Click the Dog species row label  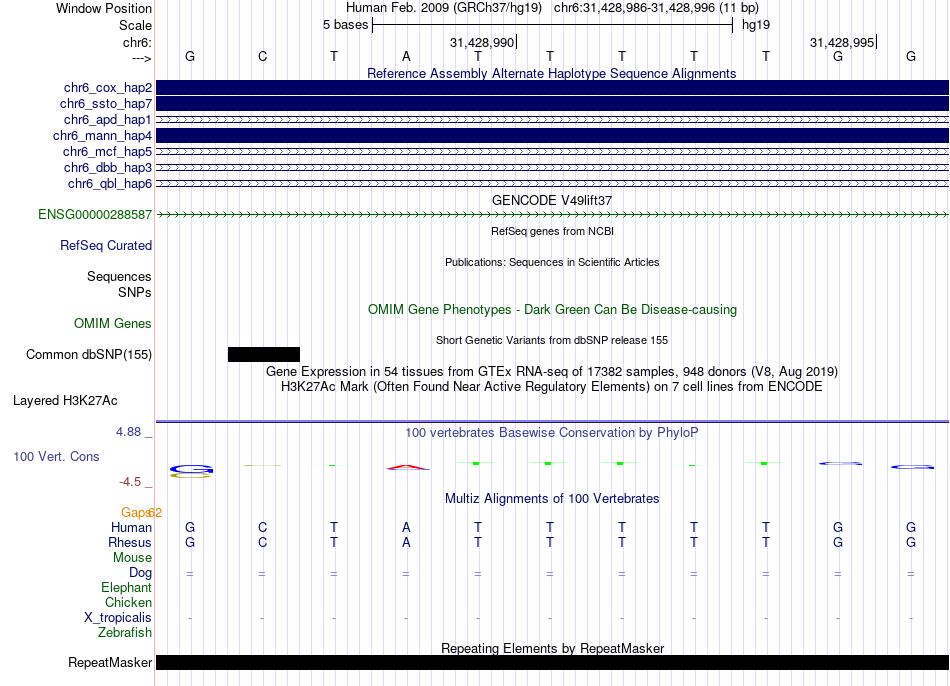tap(140, 573)
